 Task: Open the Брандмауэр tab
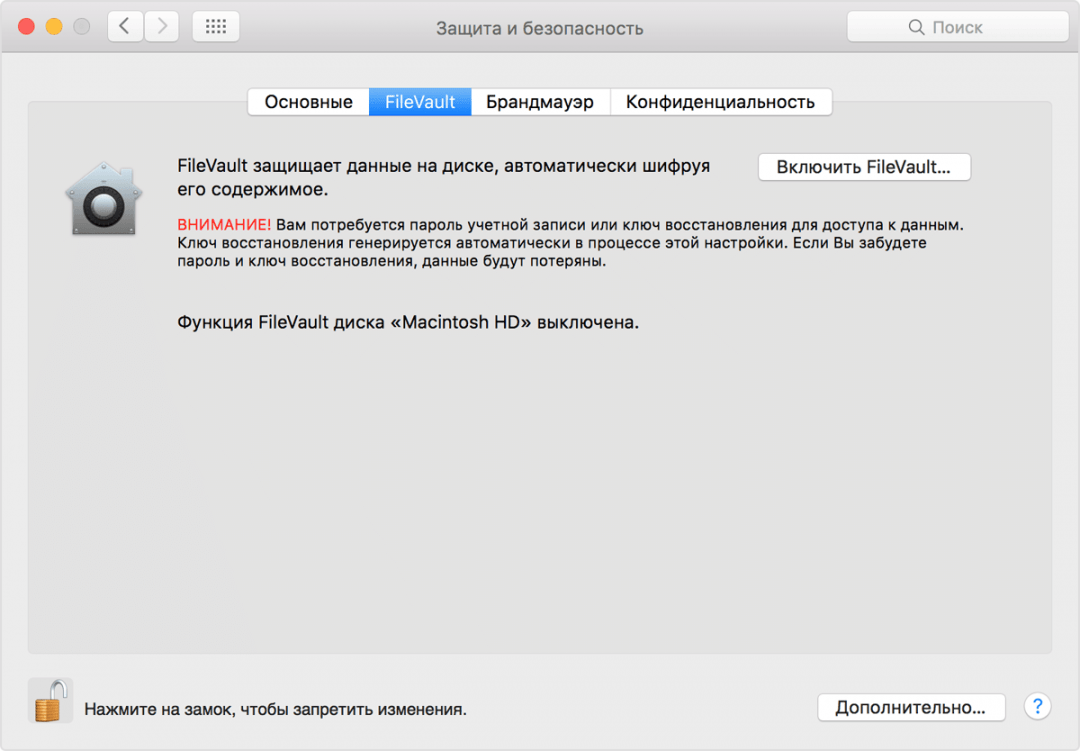(x=540, y=102)
